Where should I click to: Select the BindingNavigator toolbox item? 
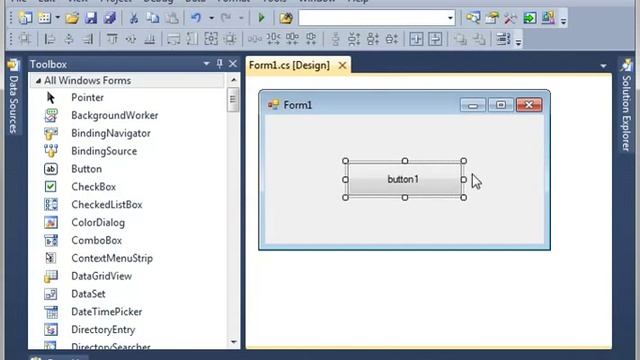[x=111, y=133]
